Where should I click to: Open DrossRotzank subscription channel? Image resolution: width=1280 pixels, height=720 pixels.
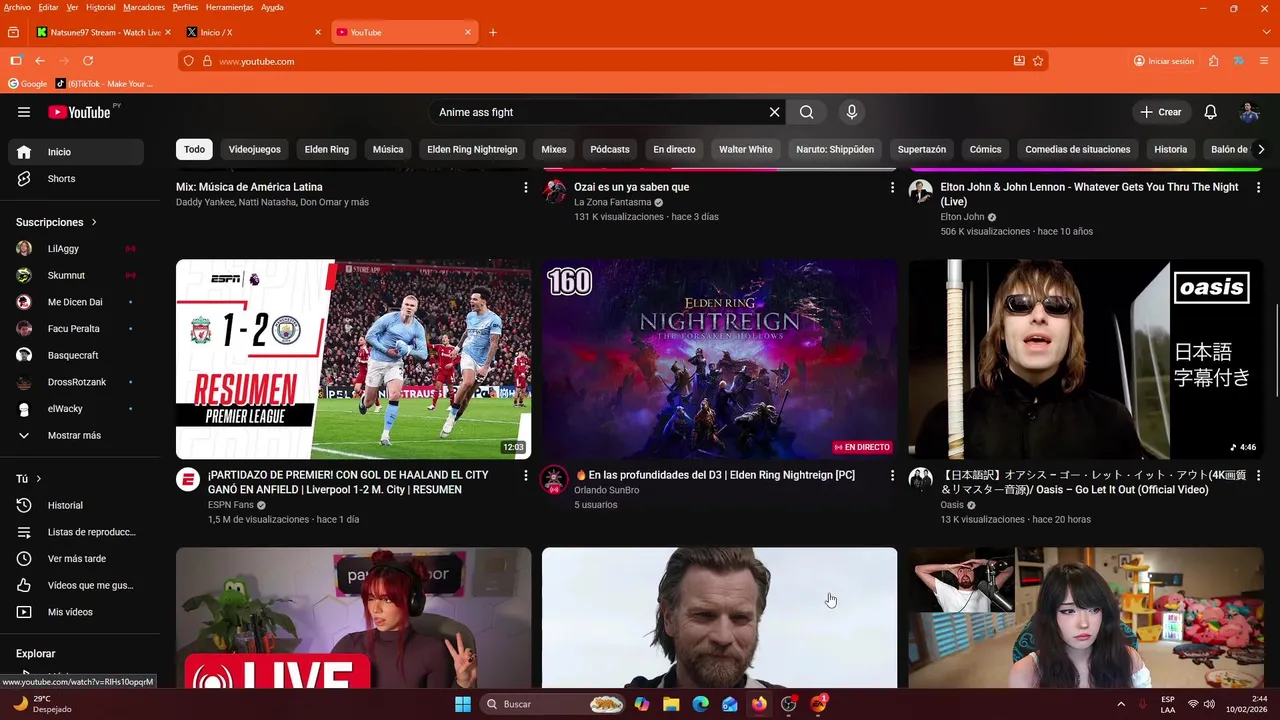coord(76,382)
